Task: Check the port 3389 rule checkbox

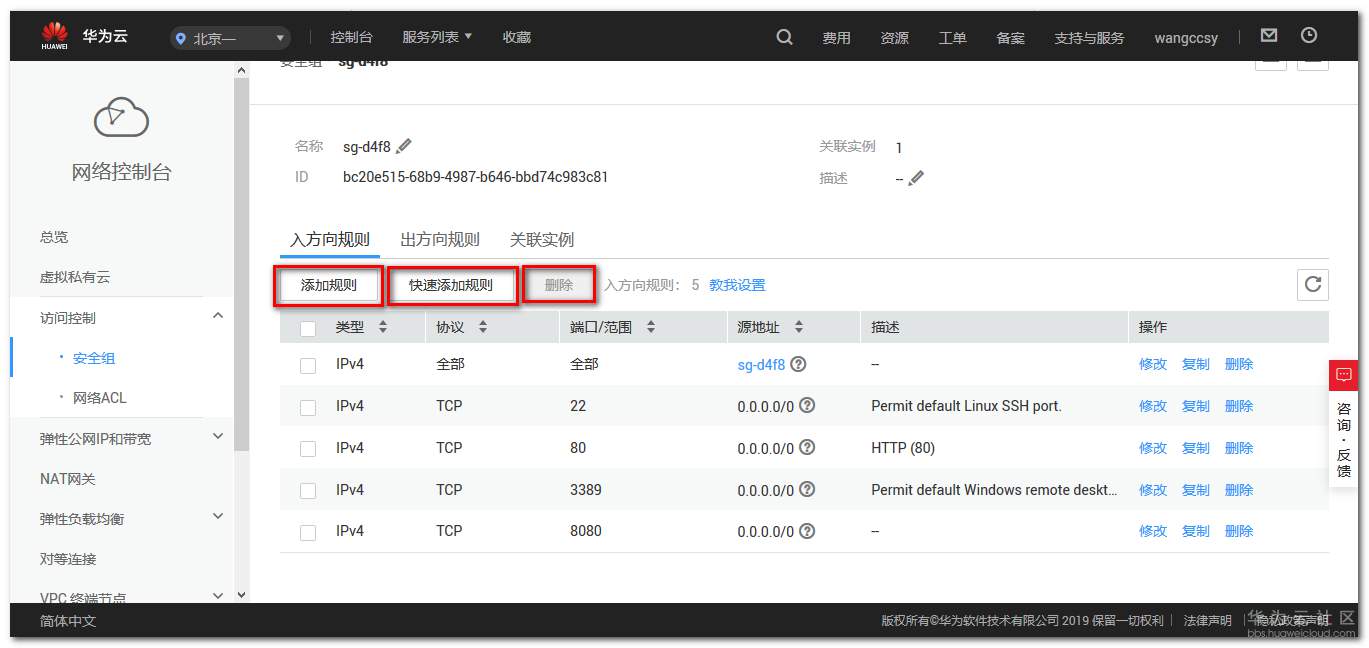Action: coord(308,491)
